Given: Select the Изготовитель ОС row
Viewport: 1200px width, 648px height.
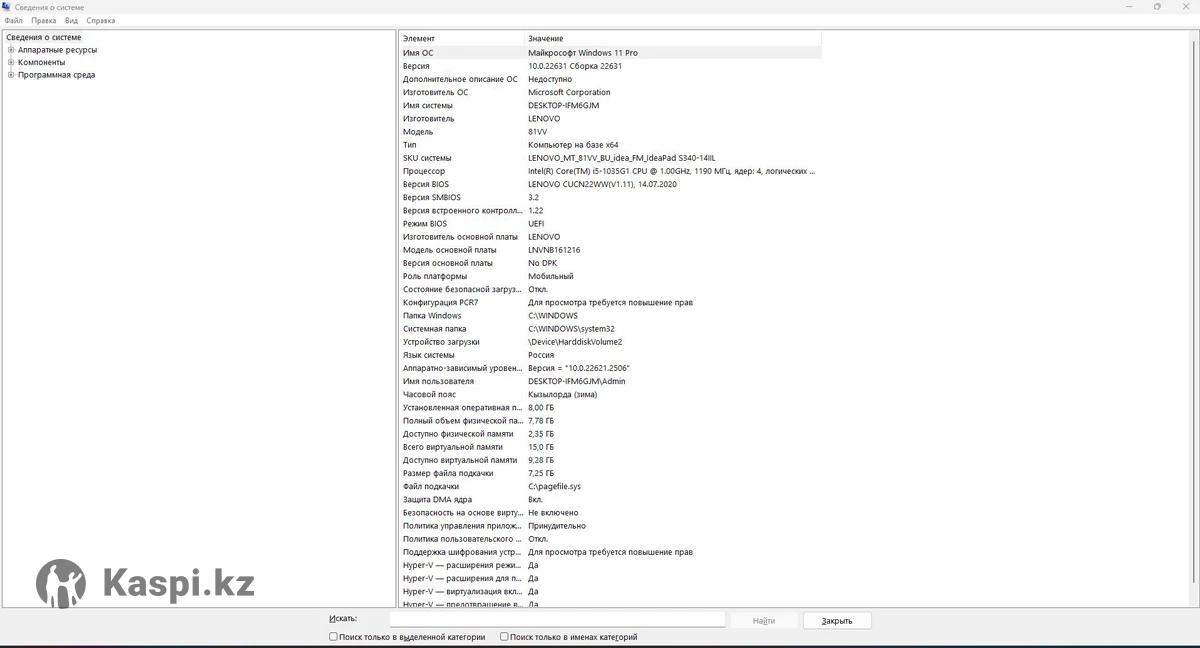Looking at the screenshot, I should tap(610, 92).
